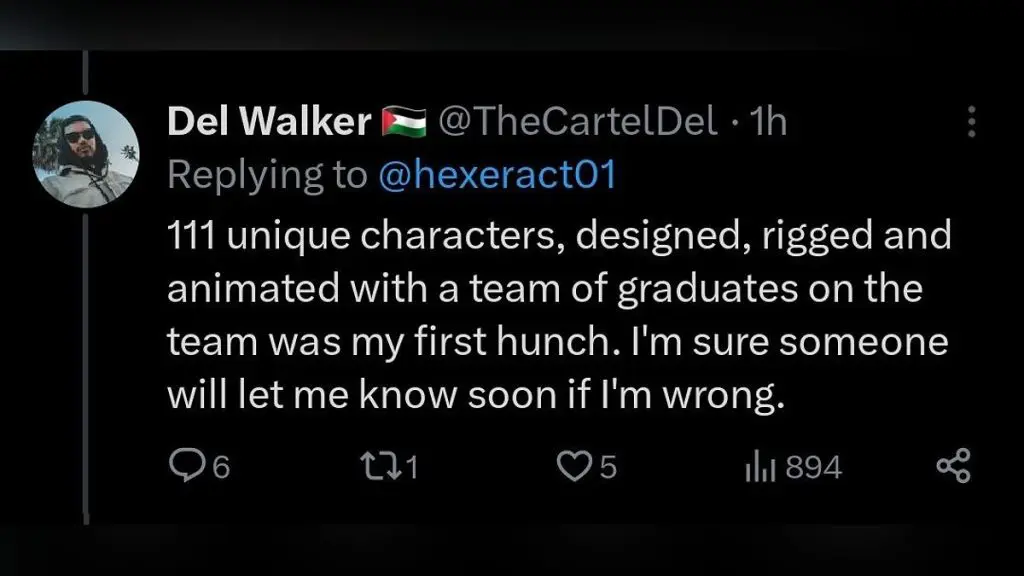1024x576 pixels.
Task: Click the 894 views count
Action: (x=813, y=468)
